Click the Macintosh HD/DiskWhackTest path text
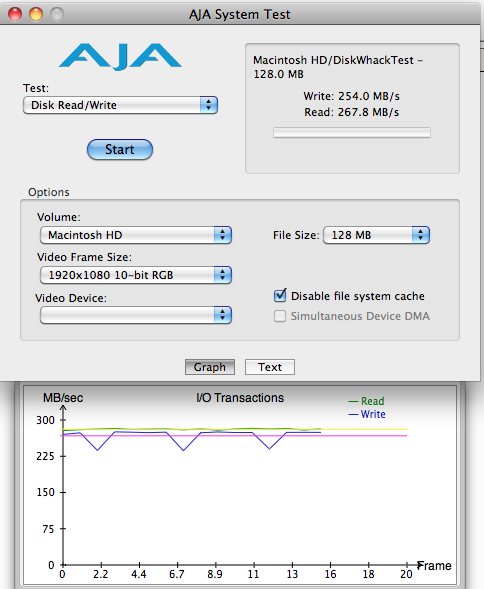484x589 pixels. click(x=338, y=67)
